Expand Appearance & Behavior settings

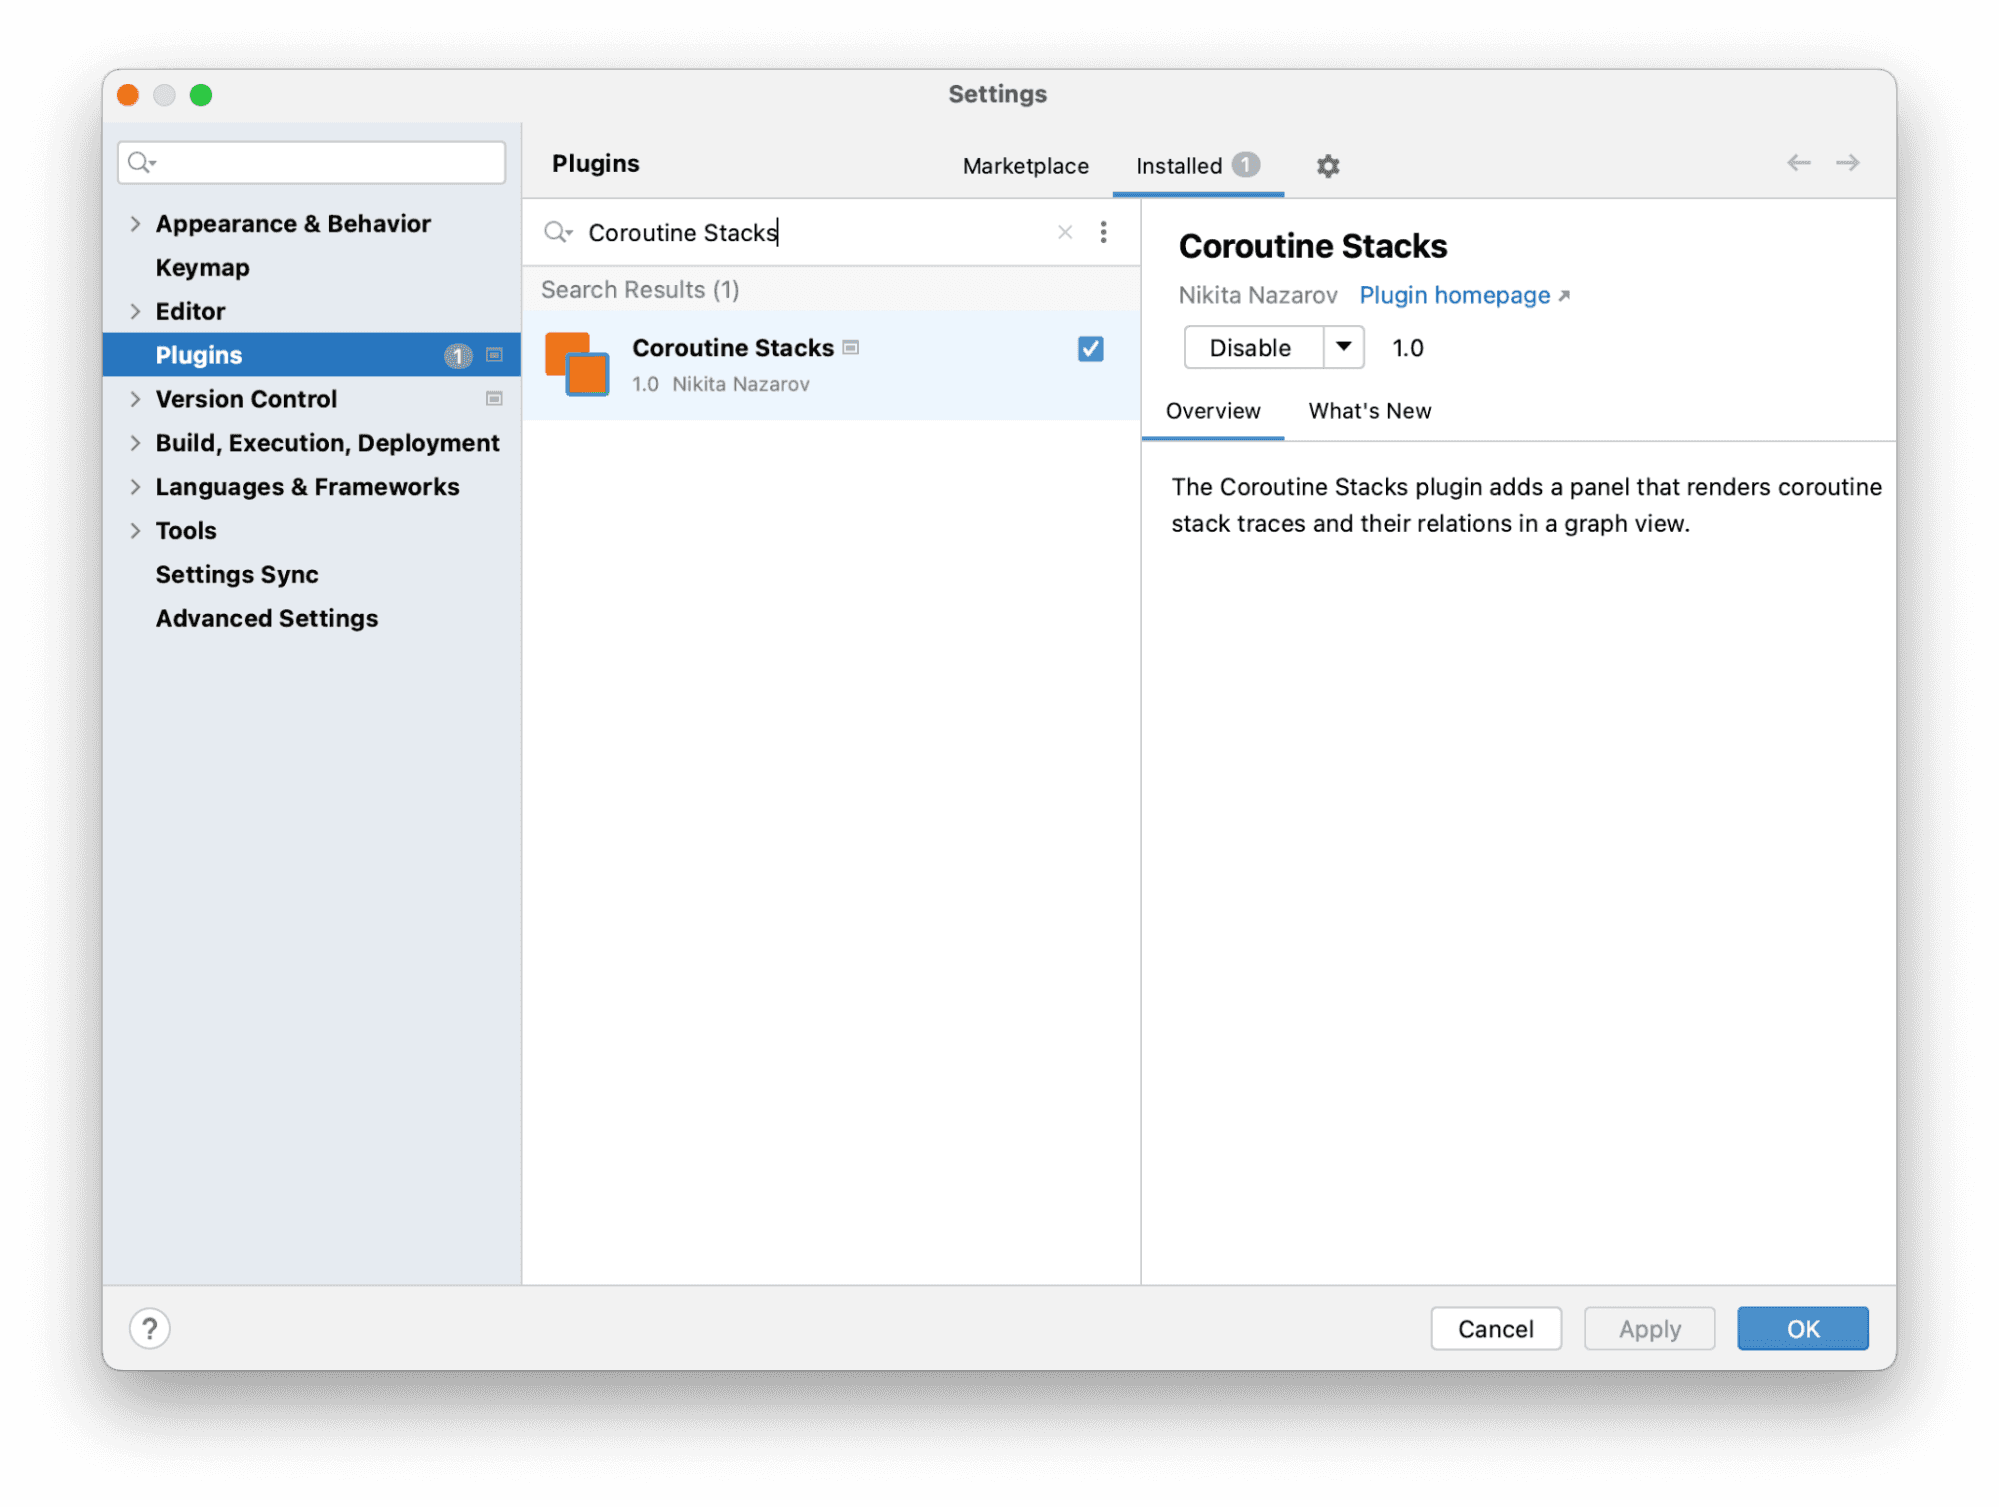(x=135, y=224)
